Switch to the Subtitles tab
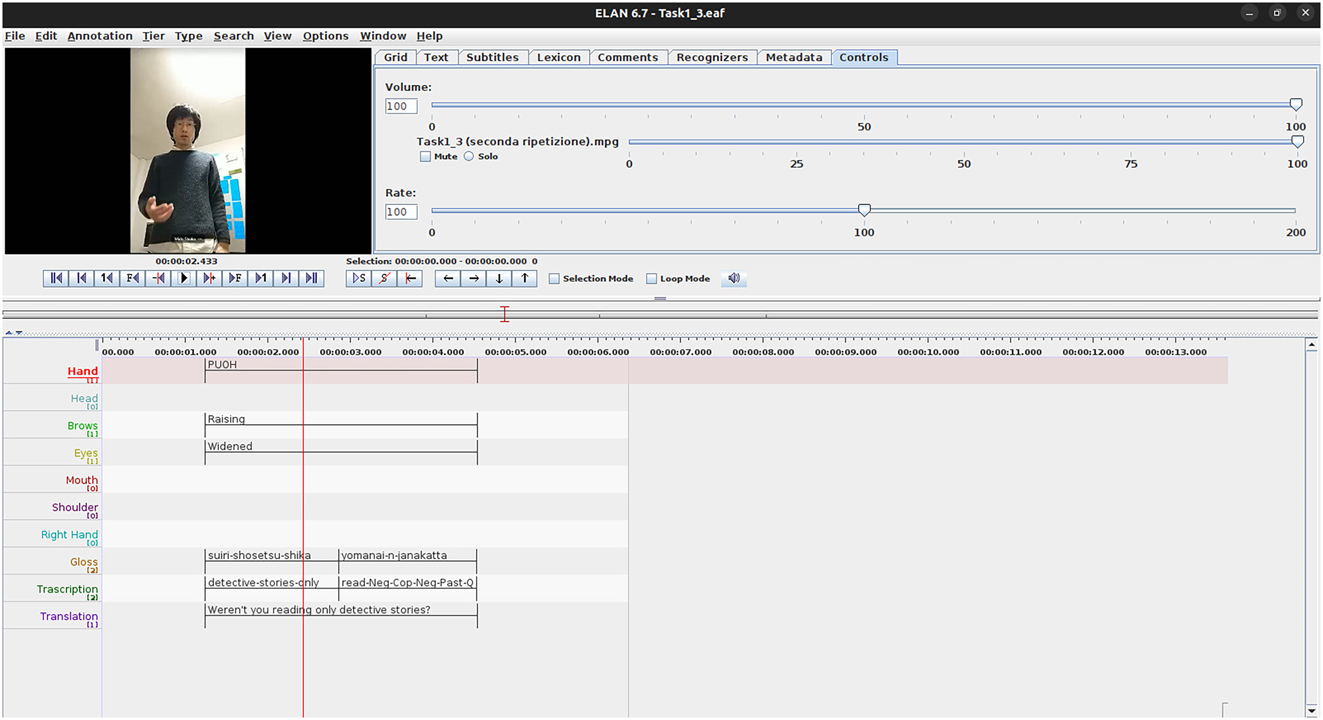The height and width of the screenshot is (720, 1323). click(492, 58)
